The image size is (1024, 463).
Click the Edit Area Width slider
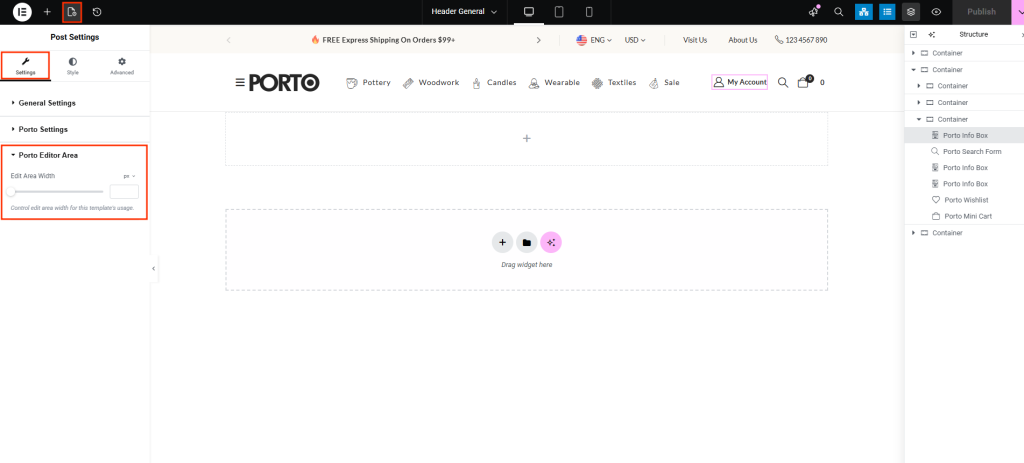click(56, 191)
